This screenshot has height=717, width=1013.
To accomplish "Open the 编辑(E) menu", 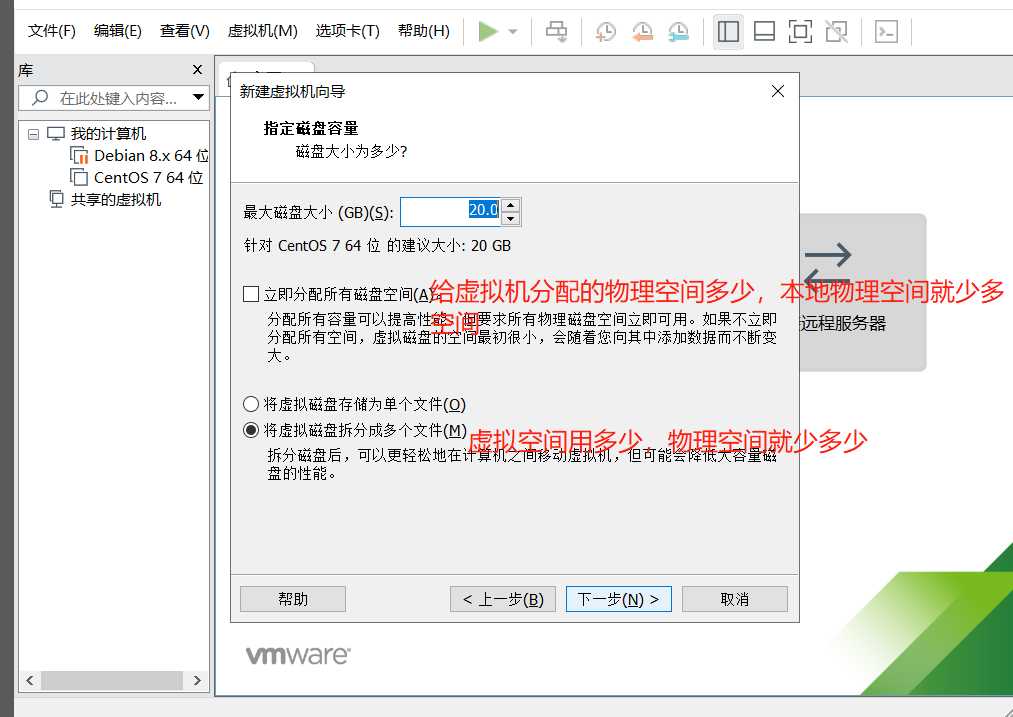I will coord(118,30).
